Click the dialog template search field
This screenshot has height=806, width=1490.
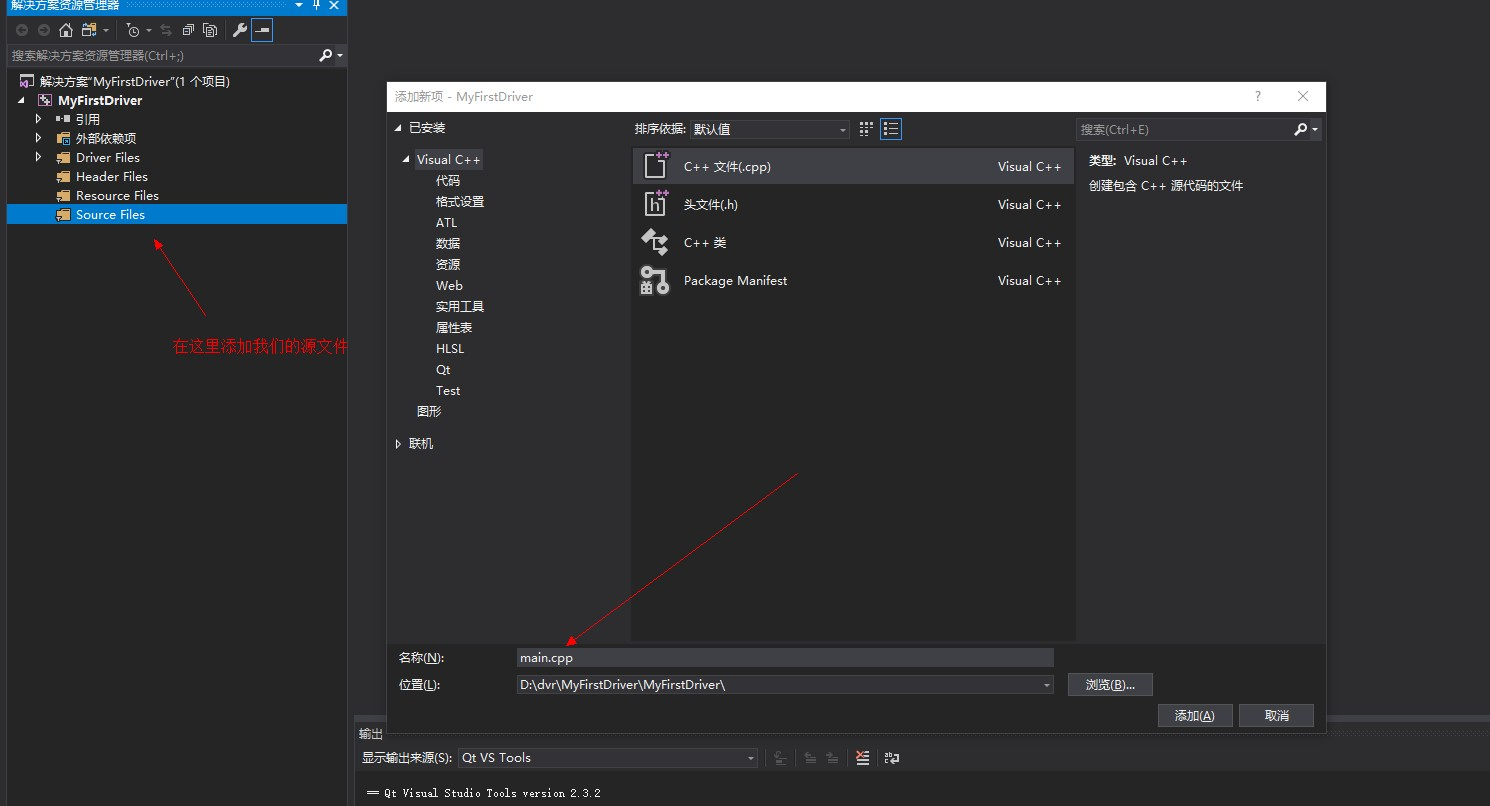click(x=1183, y=129)
